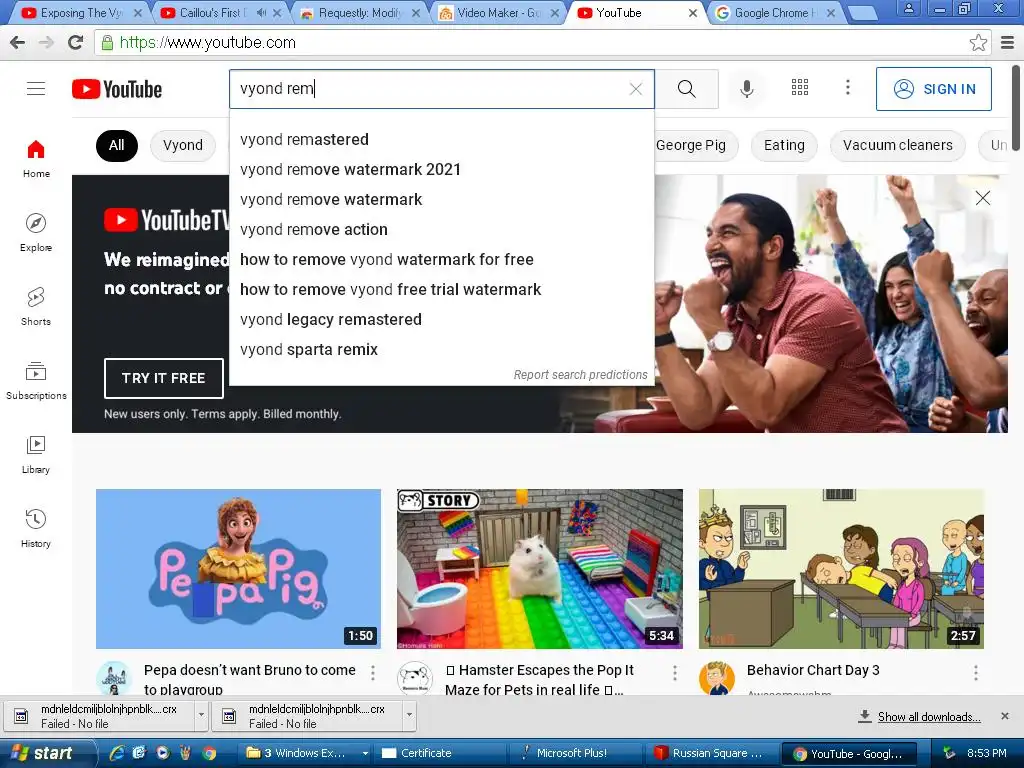Viewport: 1024px width, 768px height.
Task: Start voice search with the microphone
Action: 746,89
